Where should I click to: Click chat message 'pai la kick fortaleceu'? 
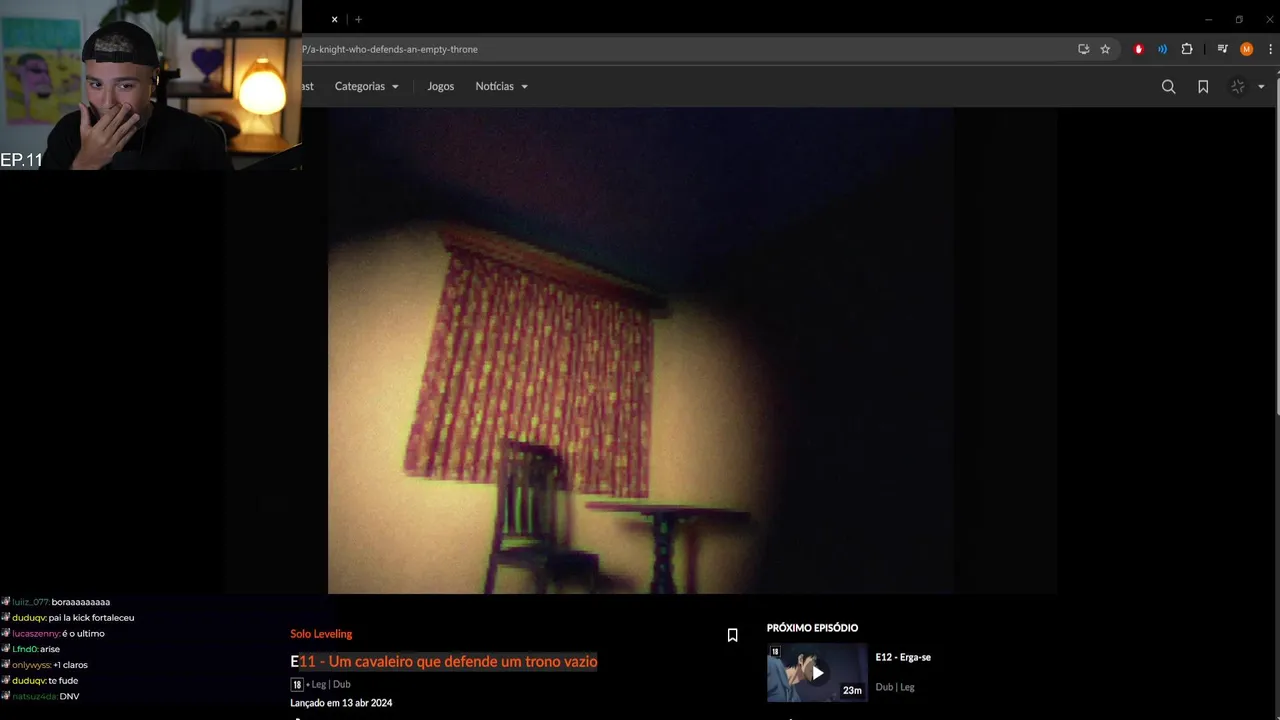(91, 618)
